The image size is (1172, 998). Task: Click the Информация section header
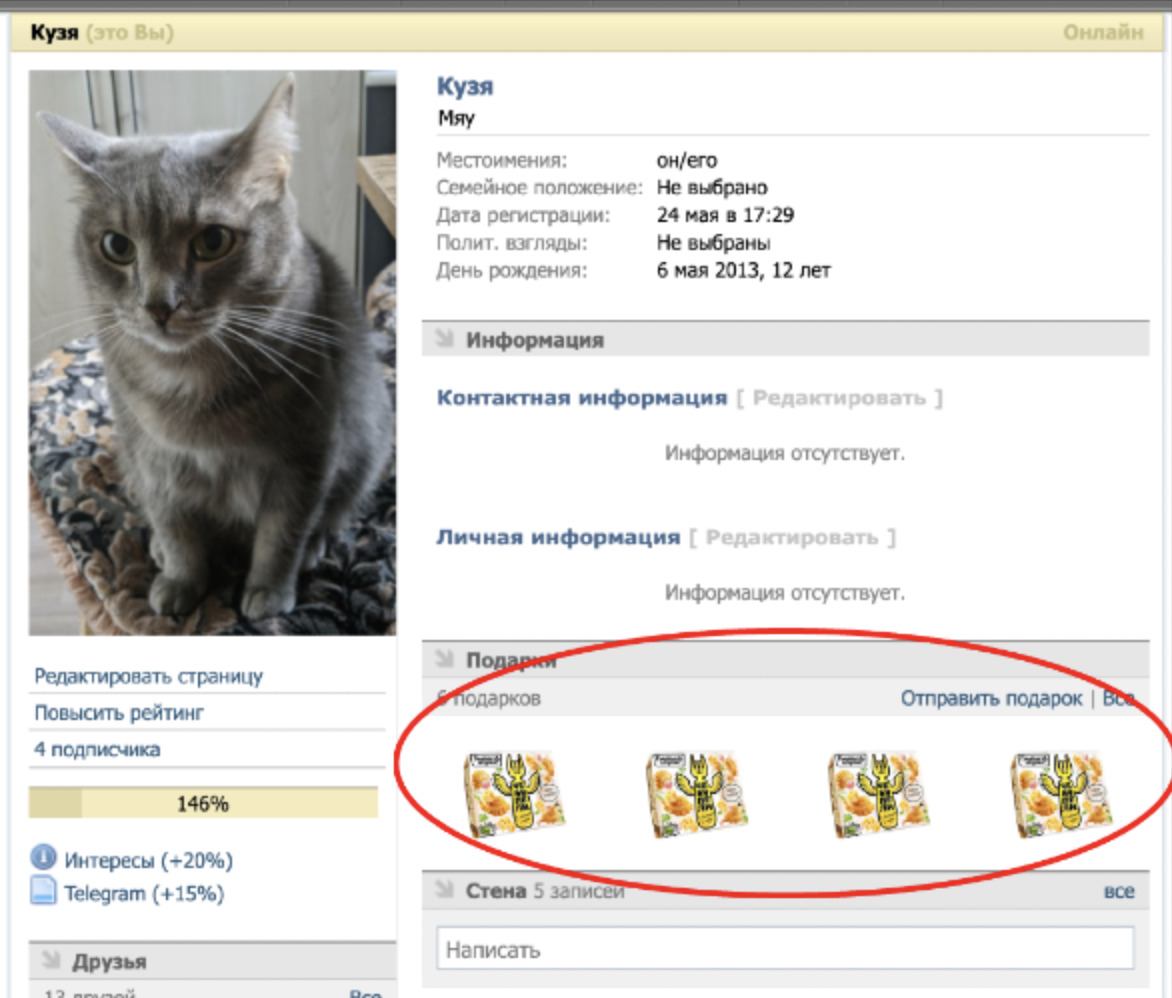click(x=786, y=340)
